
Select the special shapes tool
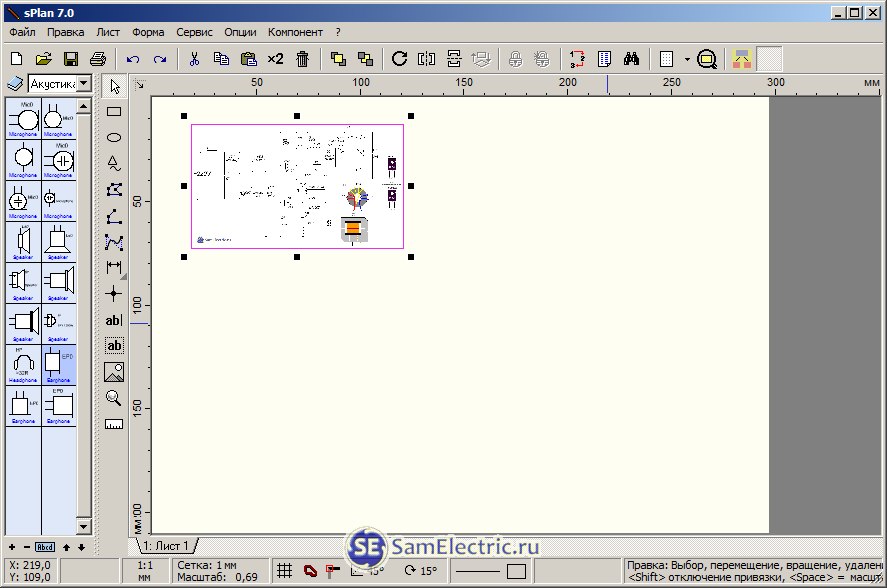coord(114,164)
